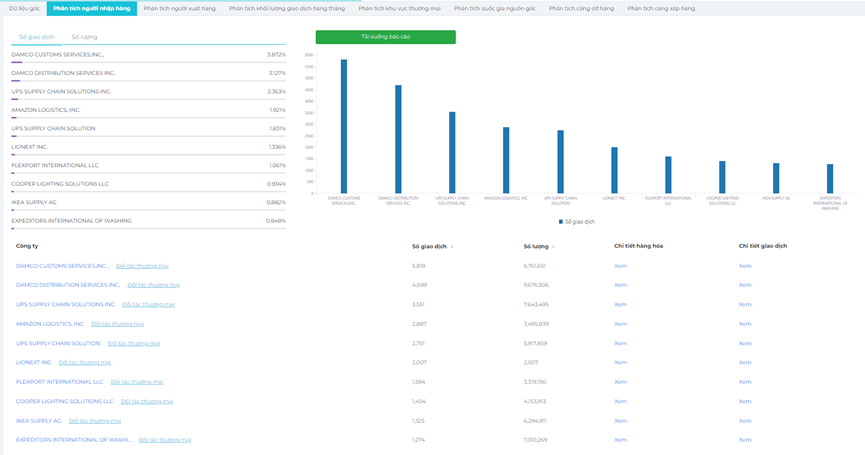View Chi tiết hàng hóa for COOPER LIGHTING SOLUTIONS

pyautogui.click(x=621, y=401)
